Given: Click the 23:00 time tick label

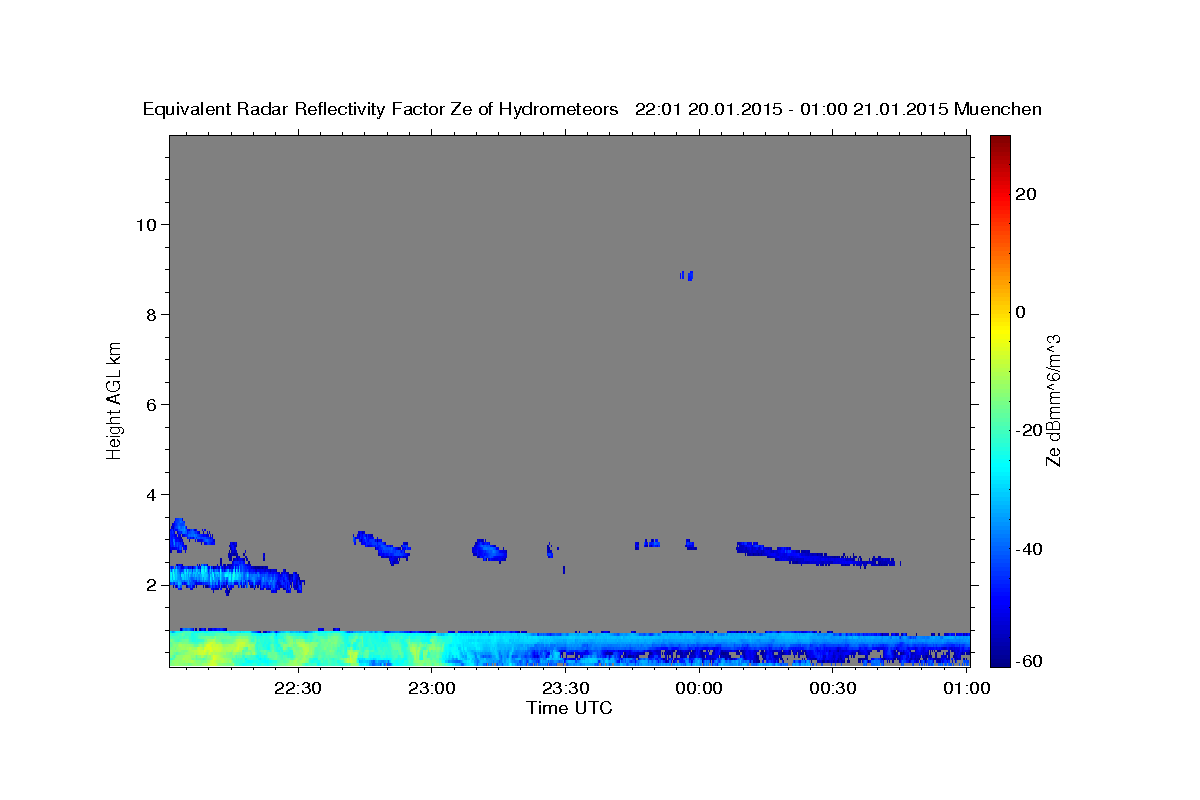Looking at the screenshot, I should 432,688.
